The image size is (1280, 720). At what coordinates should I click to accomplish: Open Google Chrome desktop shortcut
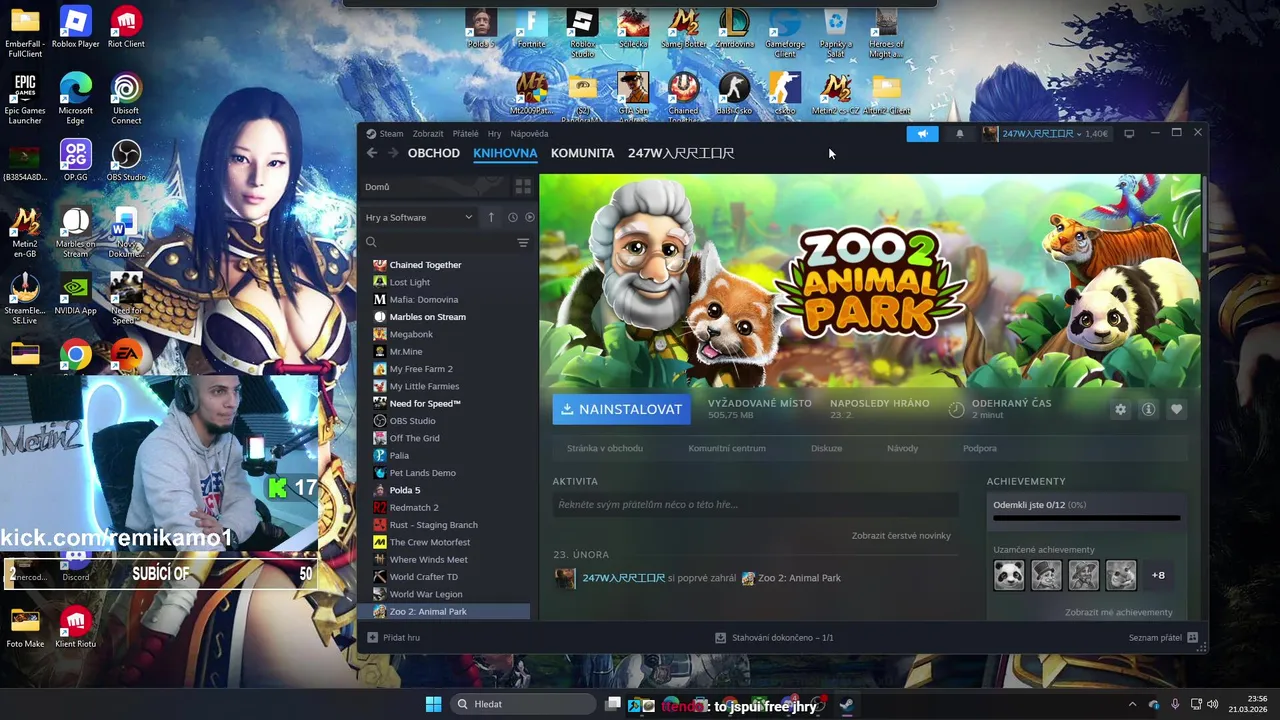pos(75,355)
